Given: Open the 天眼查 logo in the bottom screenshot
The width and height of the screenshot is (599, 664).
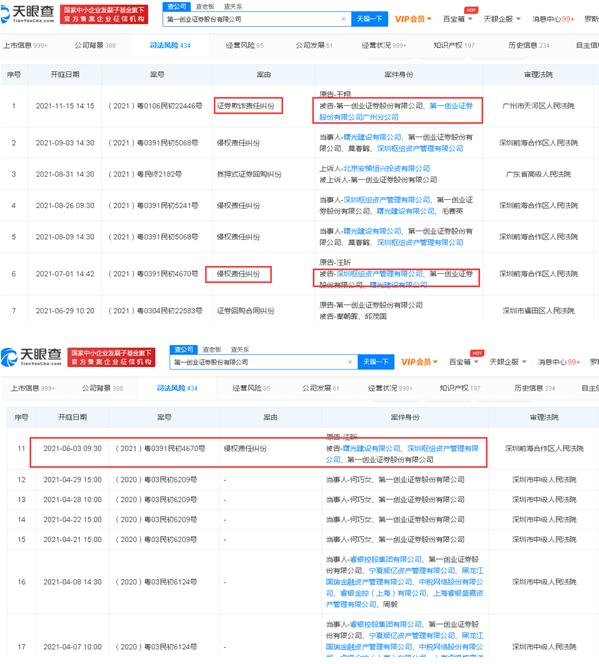Looking at the screenshot, I should (x=32, y=357).
